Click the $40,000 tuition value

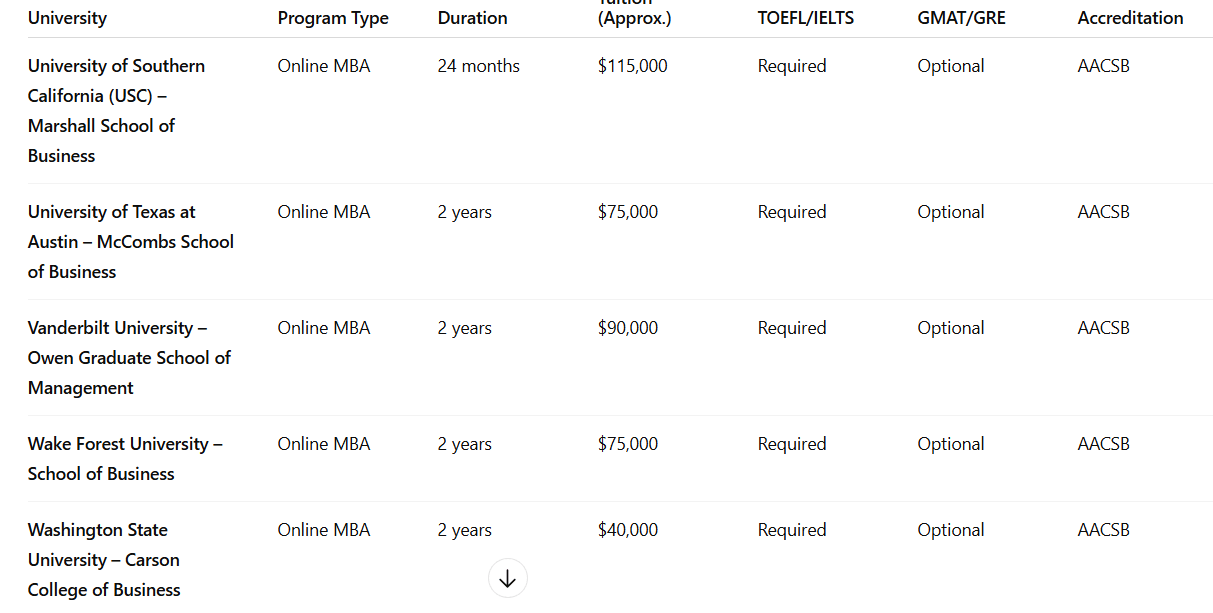(627, 530)
